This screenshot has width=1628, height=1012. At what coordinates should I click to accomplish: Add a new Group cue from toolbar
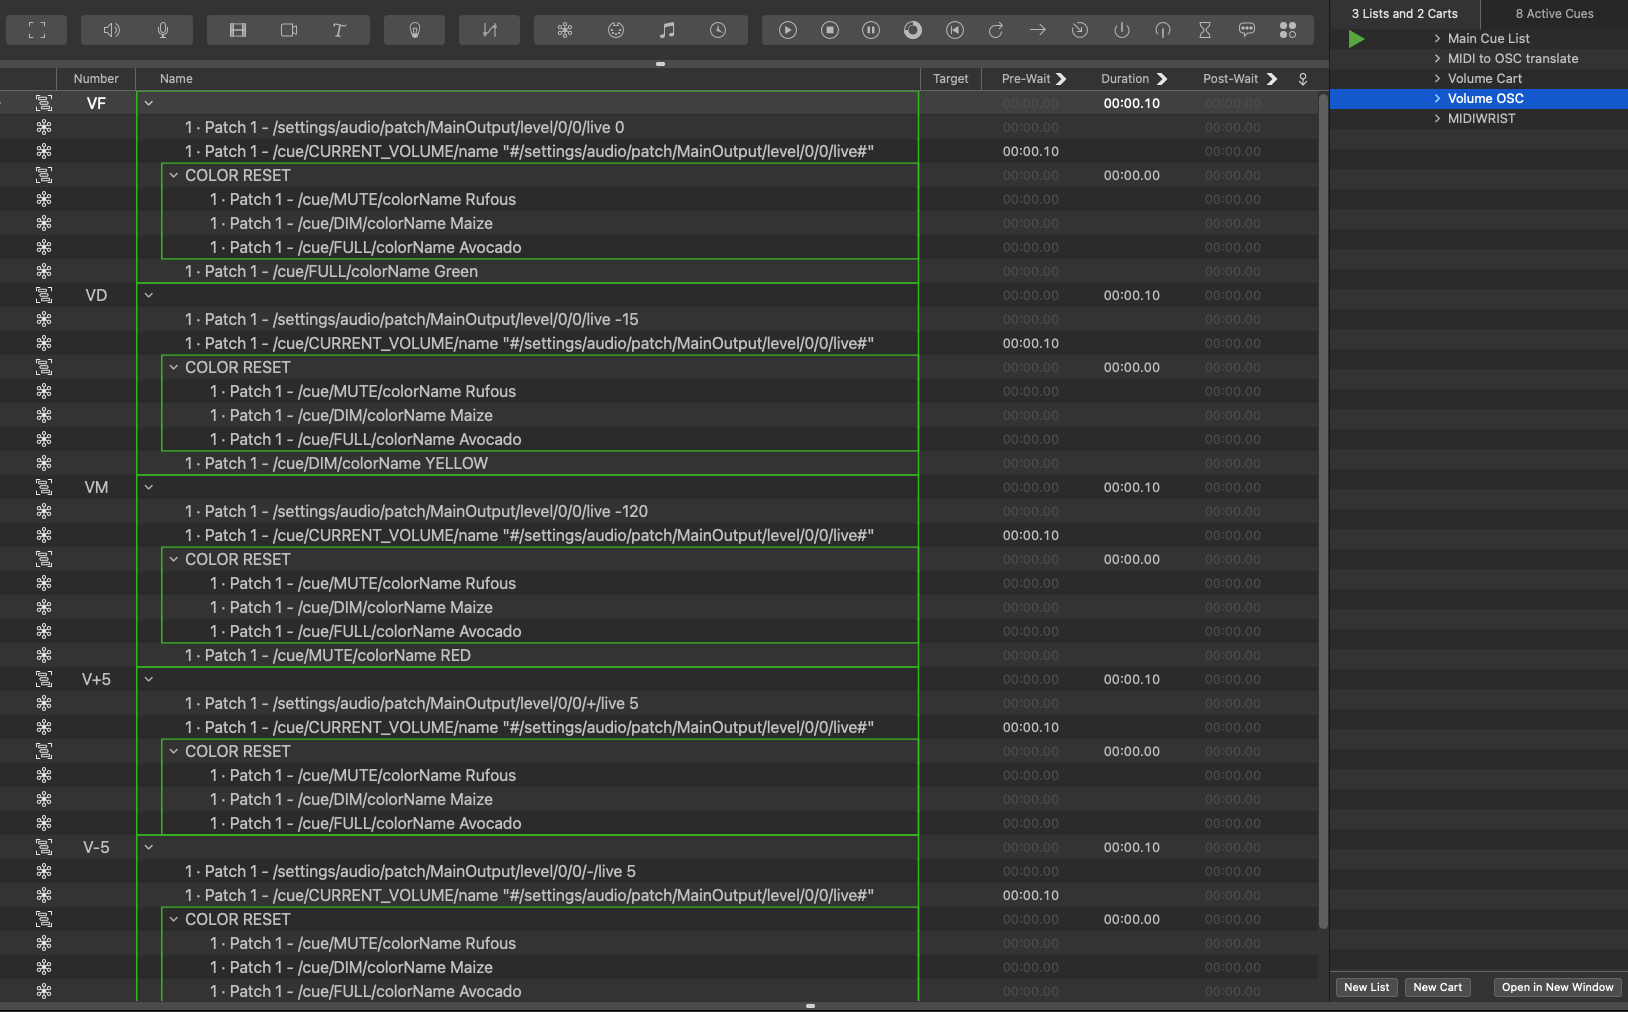point(37,30)
